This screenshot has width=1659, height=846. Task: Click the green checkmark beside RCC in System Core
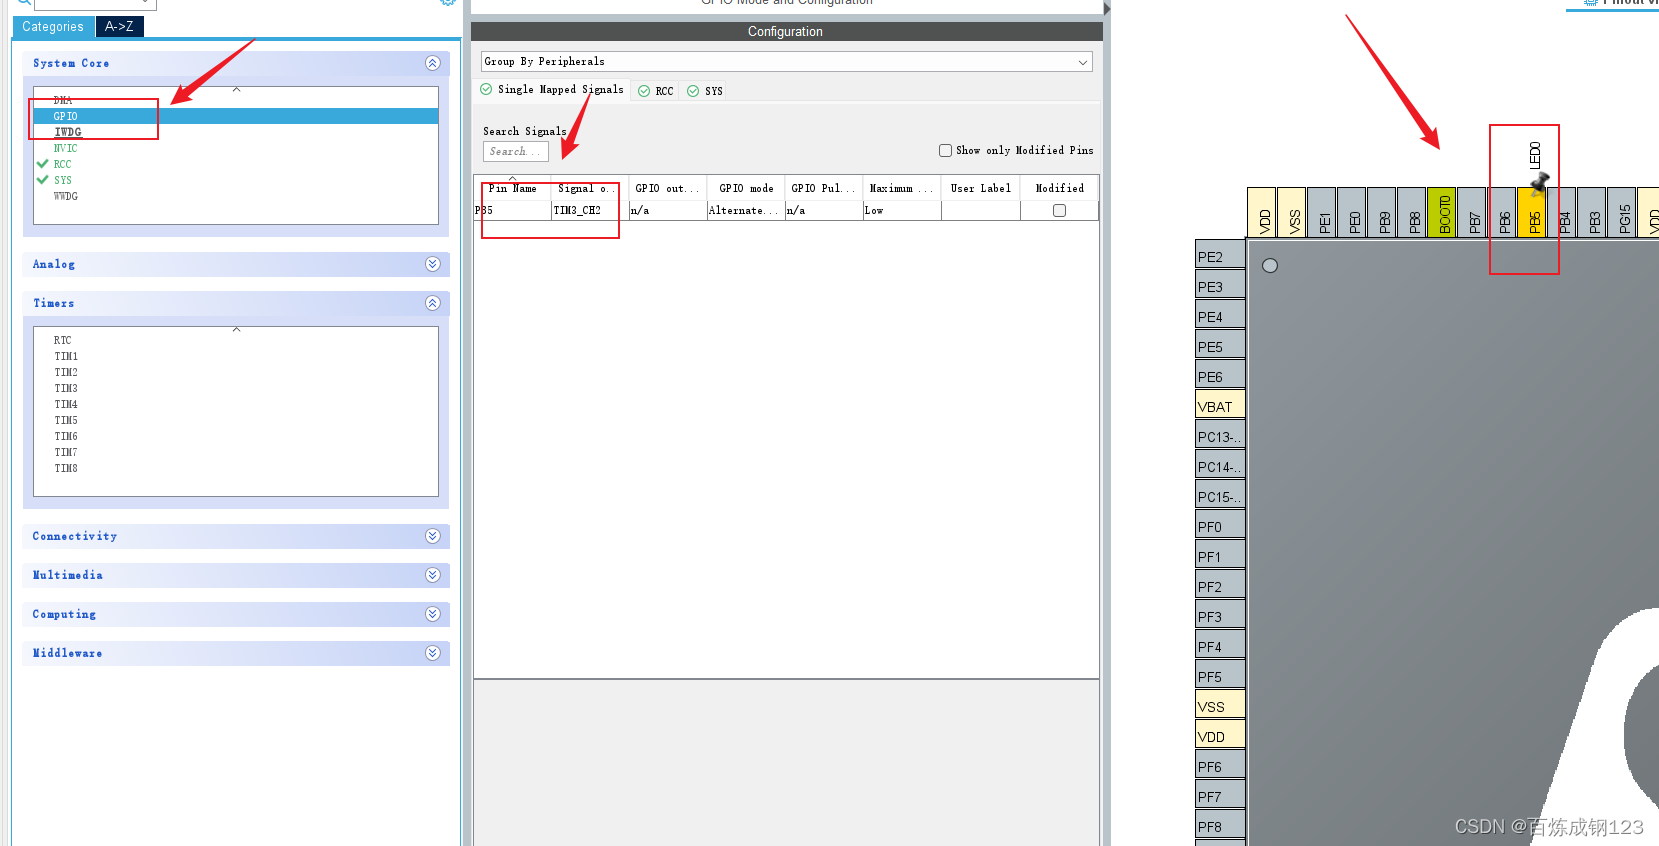tap(42, 164)
